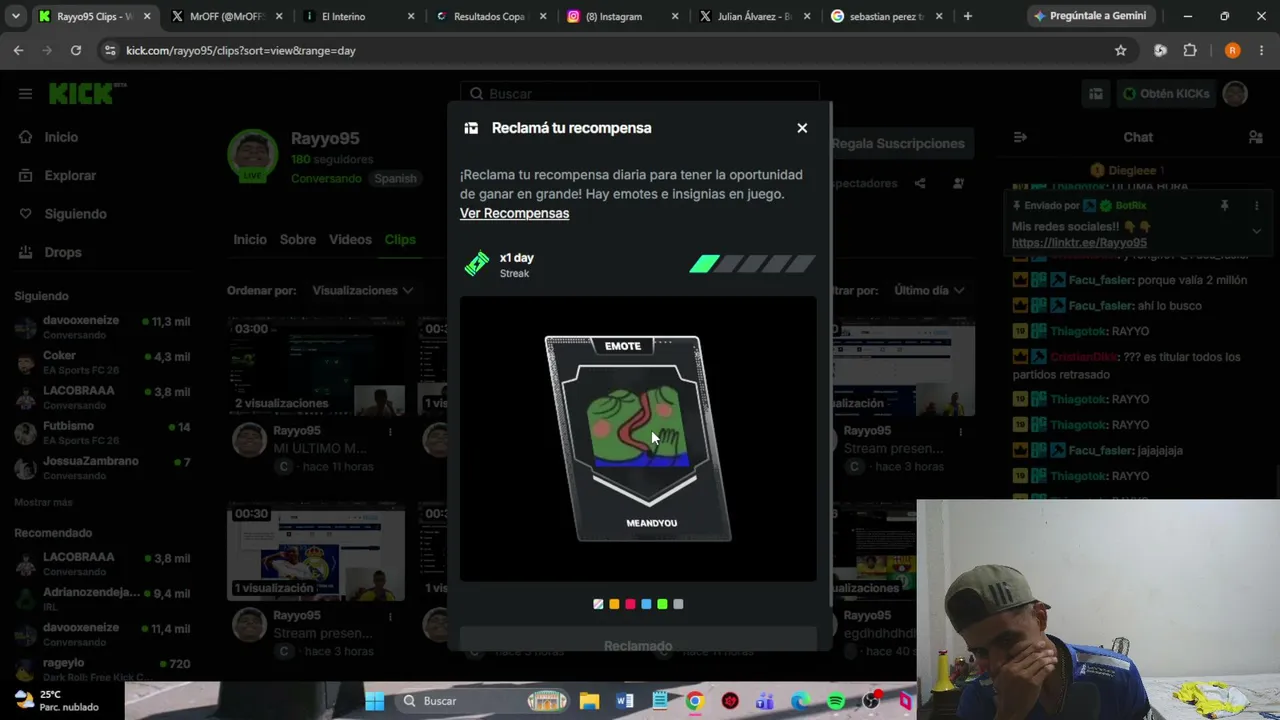Click the green streak battery icon
The height and width of the screenshot is (720, 1280).
477,264
